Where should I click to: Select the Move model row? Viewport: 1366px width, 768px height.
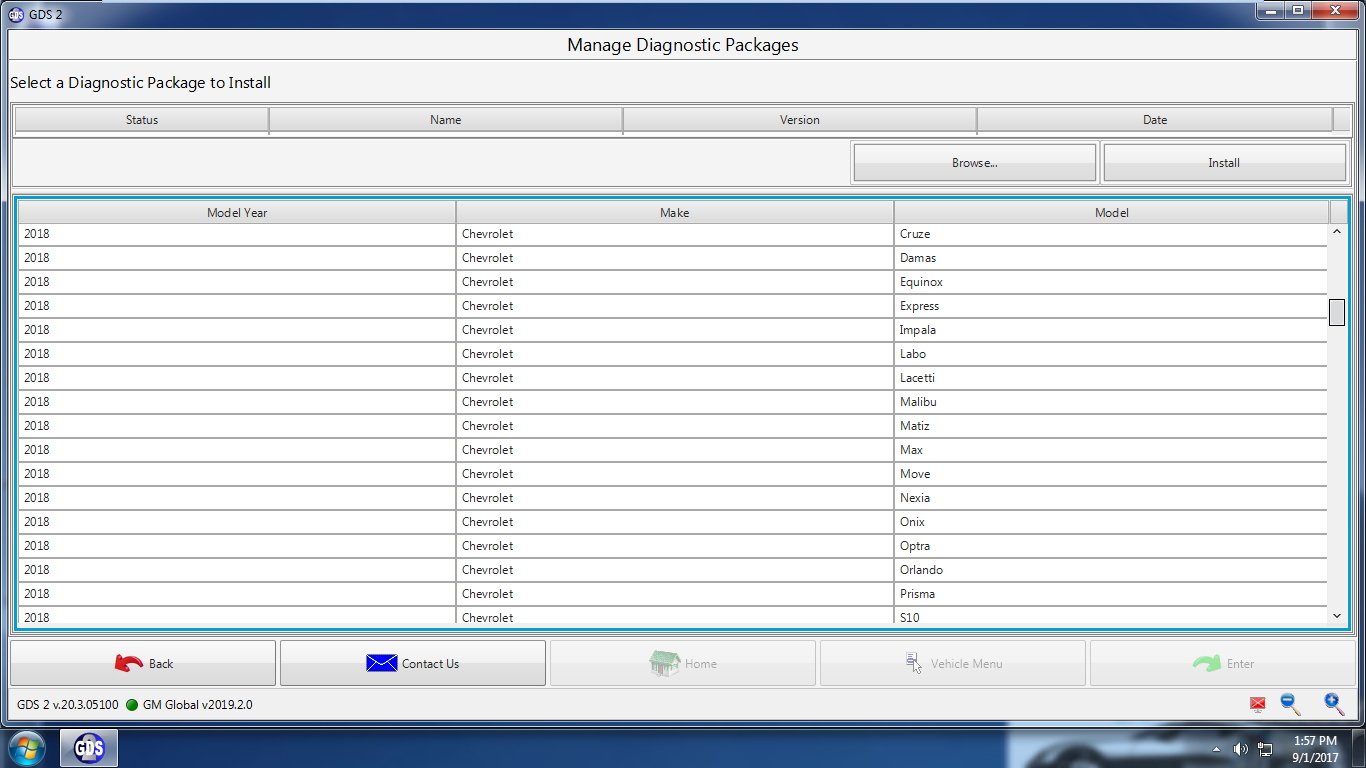tap(673, 474)
